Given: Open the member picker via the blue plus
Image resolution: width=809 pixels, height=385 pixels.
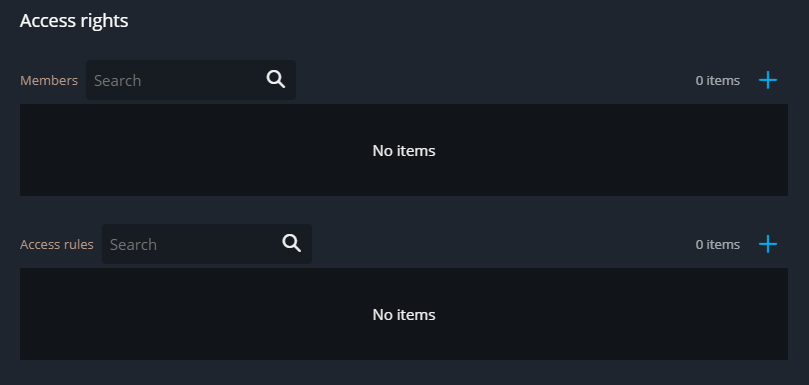Looking at the screenshot, I should tap(768, 80).
